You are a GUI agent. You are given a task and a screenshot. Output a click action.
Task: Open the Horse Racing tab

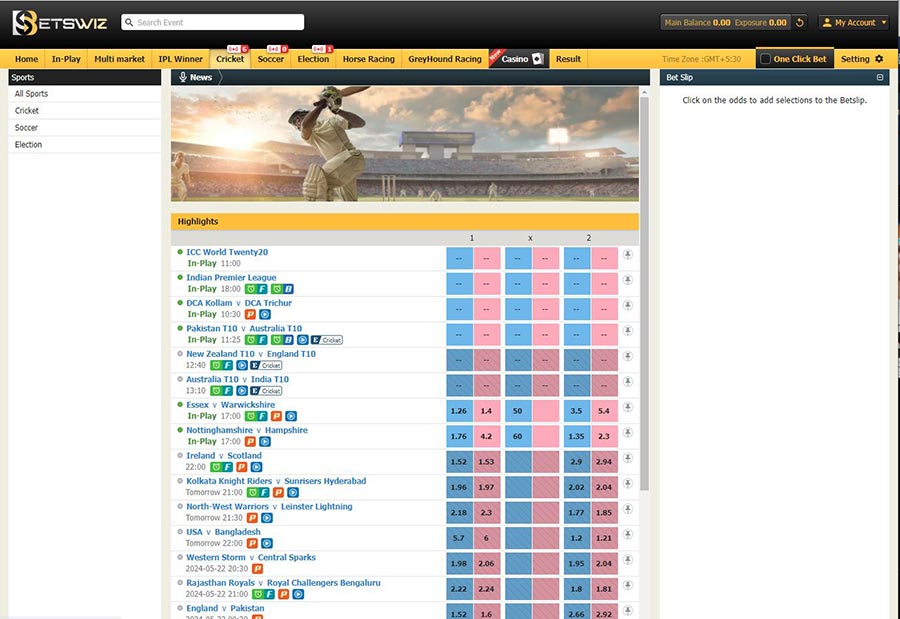(x=368, y=59)
